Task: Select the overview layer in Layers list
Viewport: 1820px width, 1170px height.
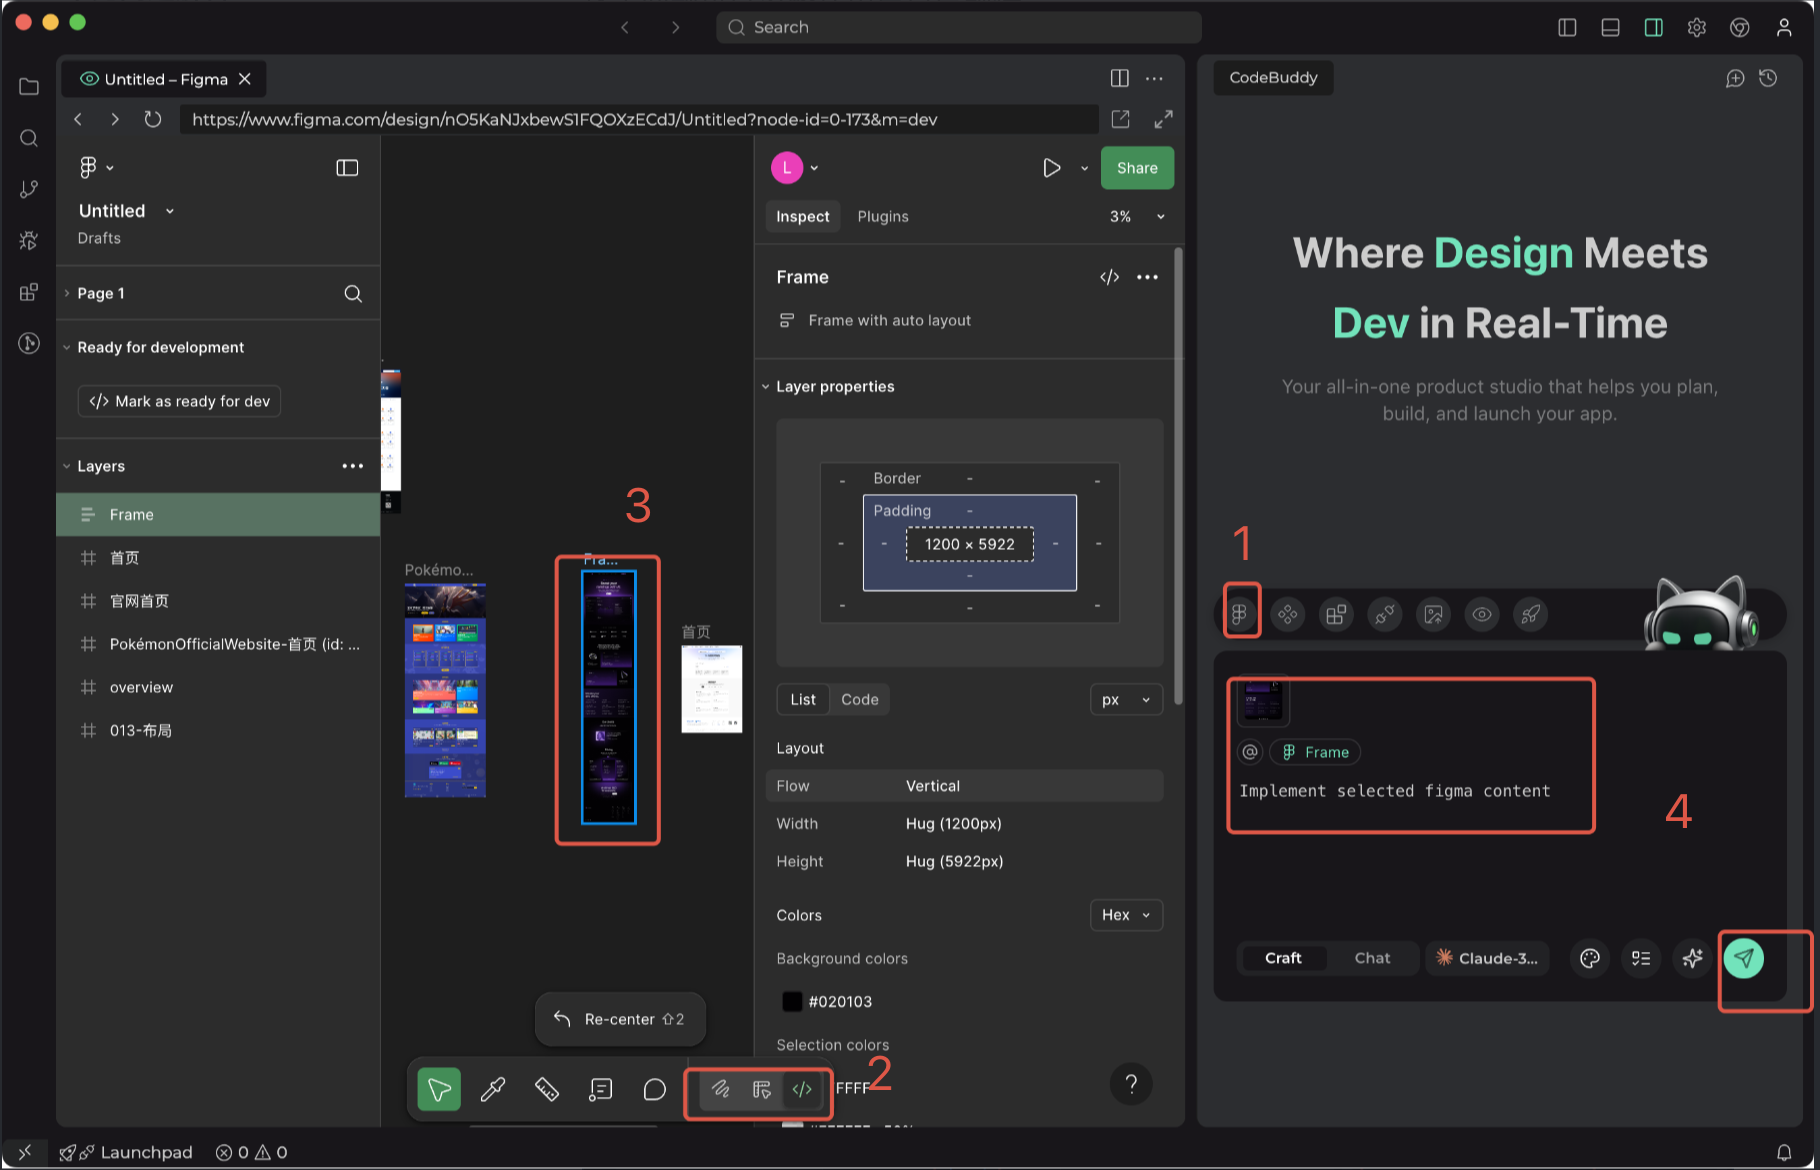Action: point(141,687)
